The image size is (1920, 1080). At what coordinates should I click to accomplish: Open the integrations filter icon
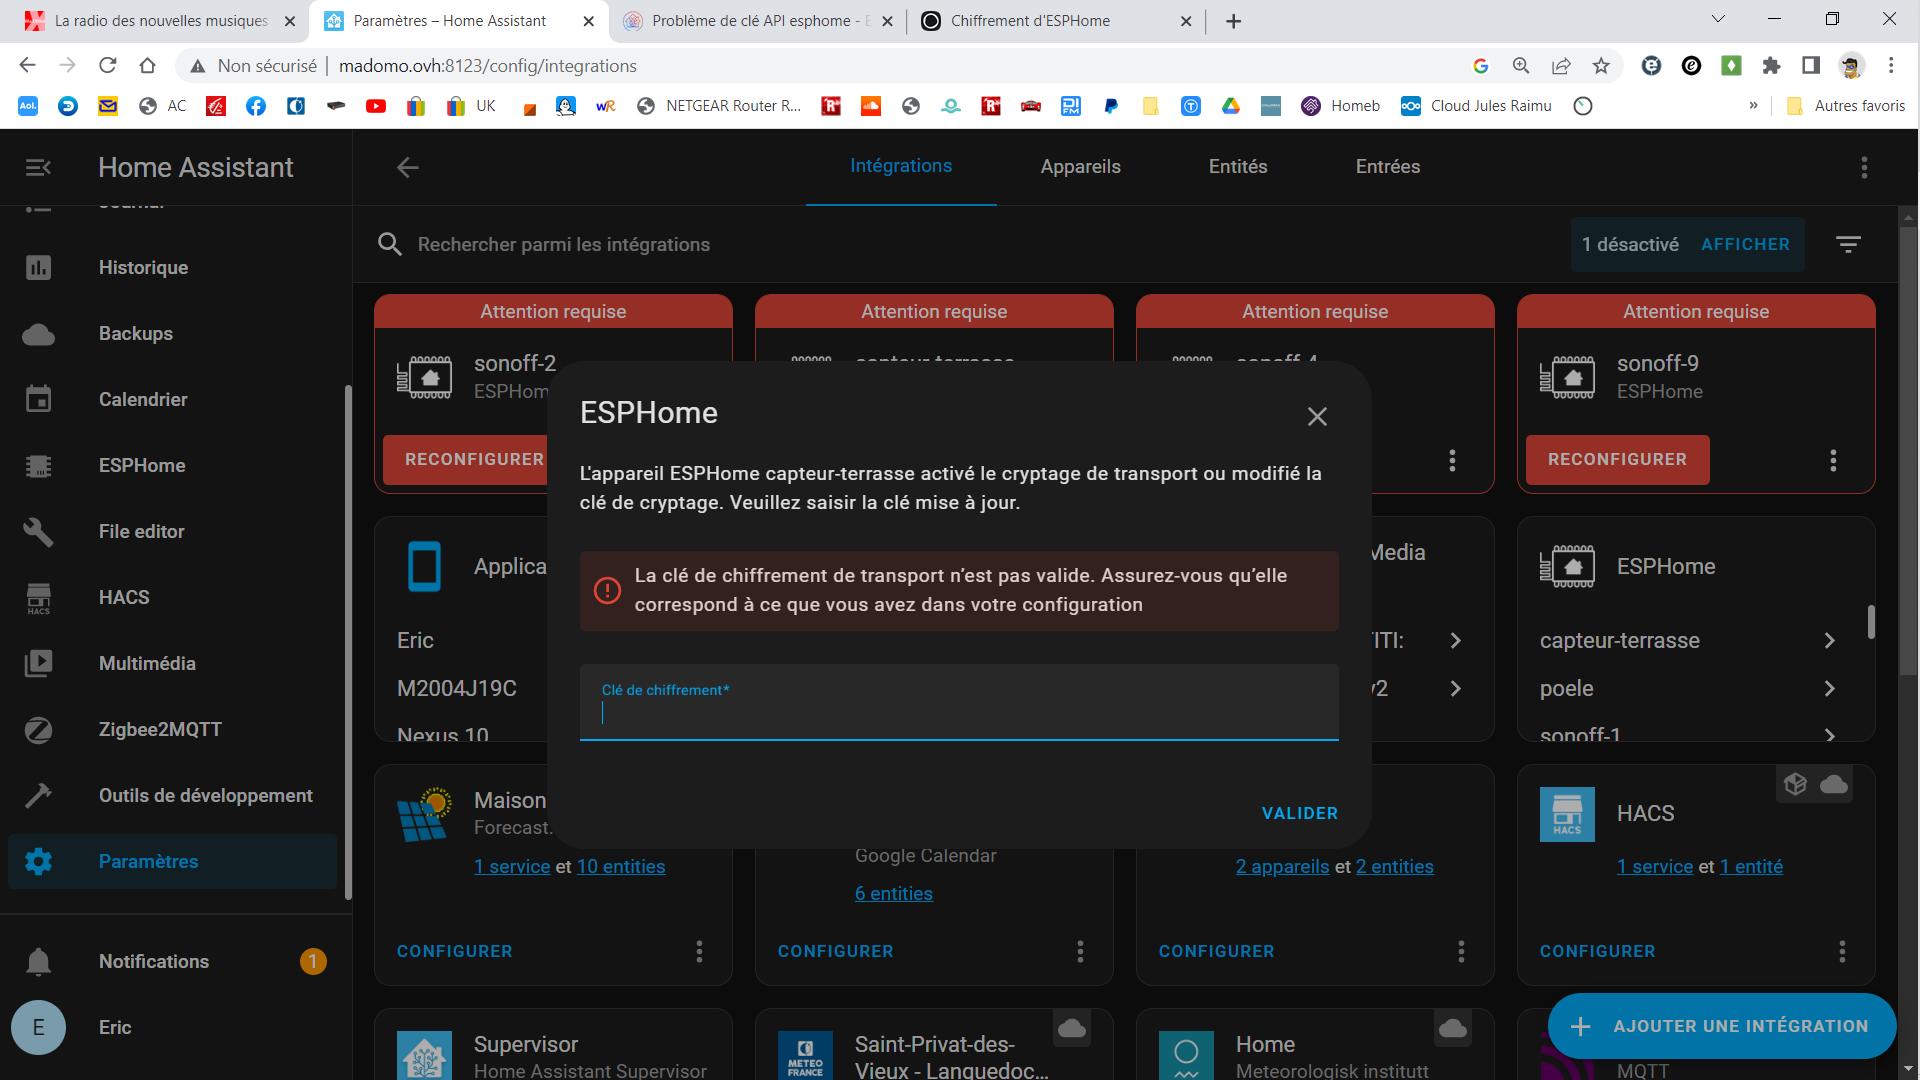(x=1848, y=244)
